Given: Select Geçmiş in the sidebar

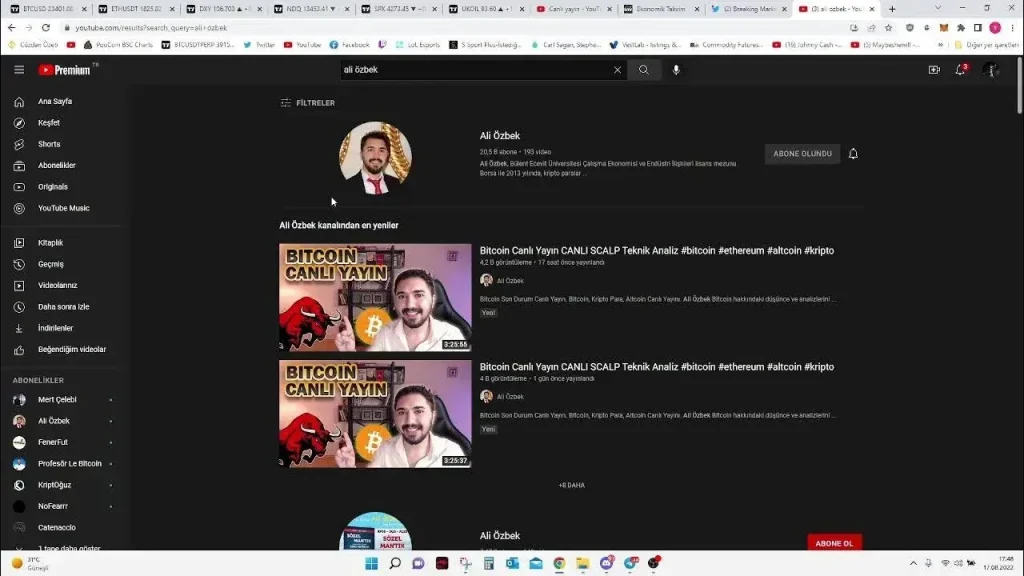Looking at the screenshot, I should click(x=50, y=264).
